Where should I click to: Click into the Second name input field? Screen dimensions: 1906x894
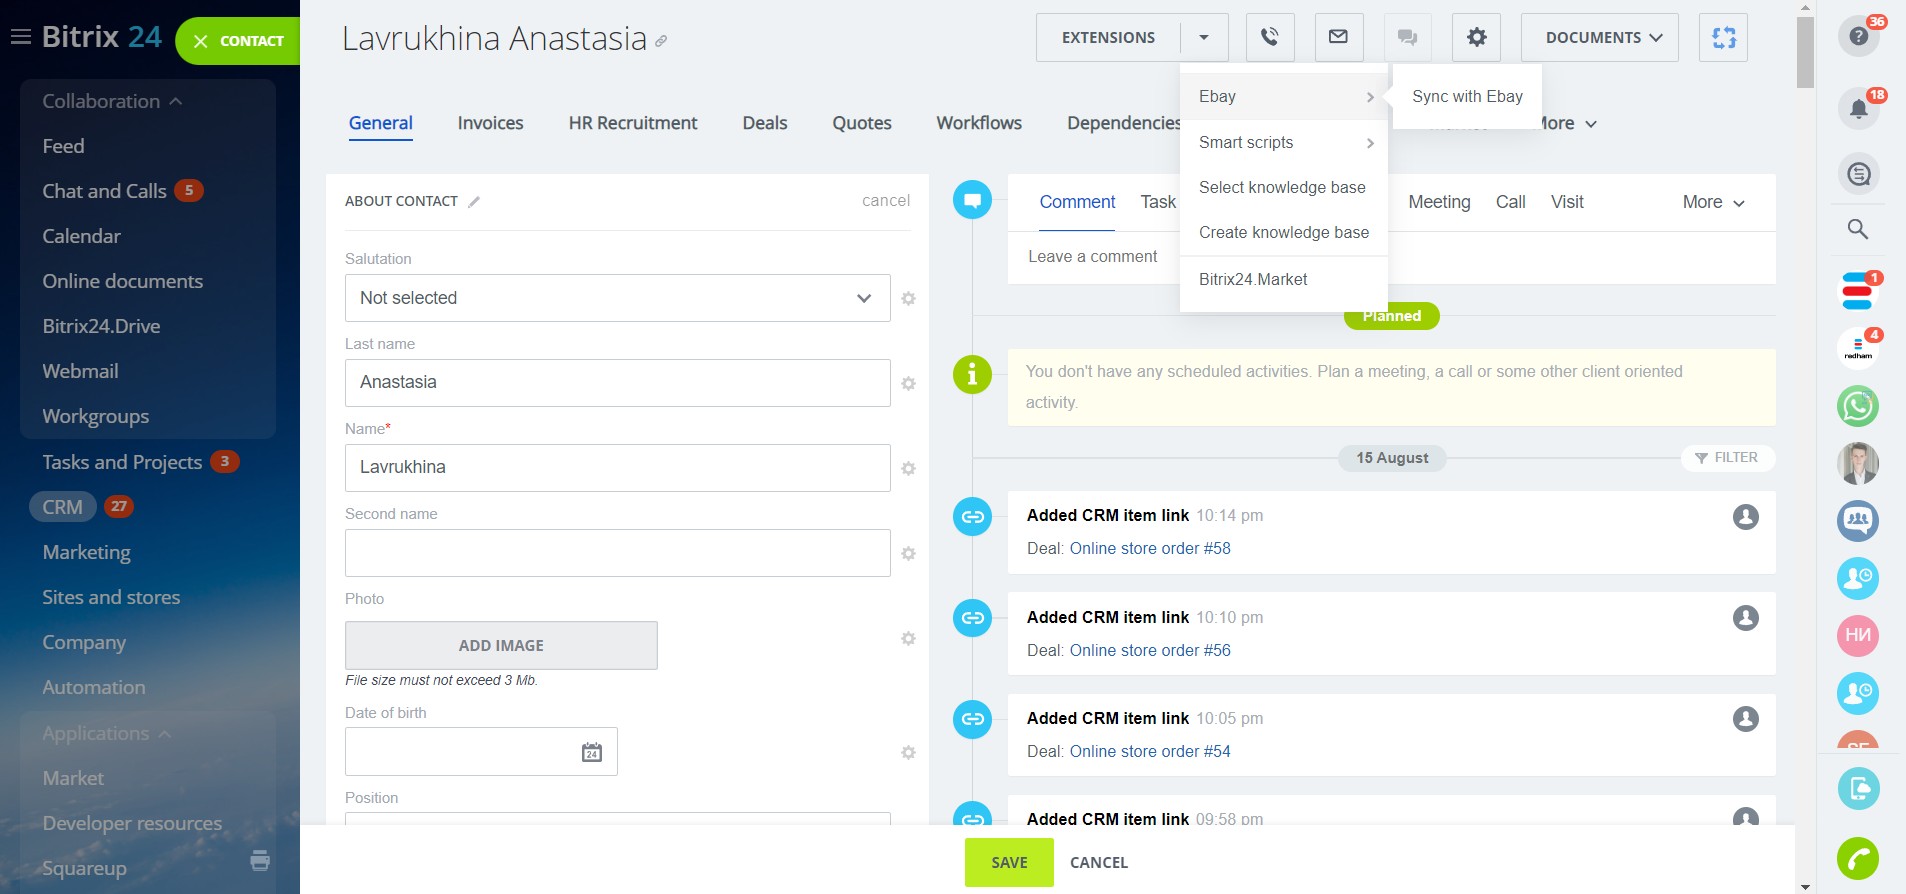617,553
